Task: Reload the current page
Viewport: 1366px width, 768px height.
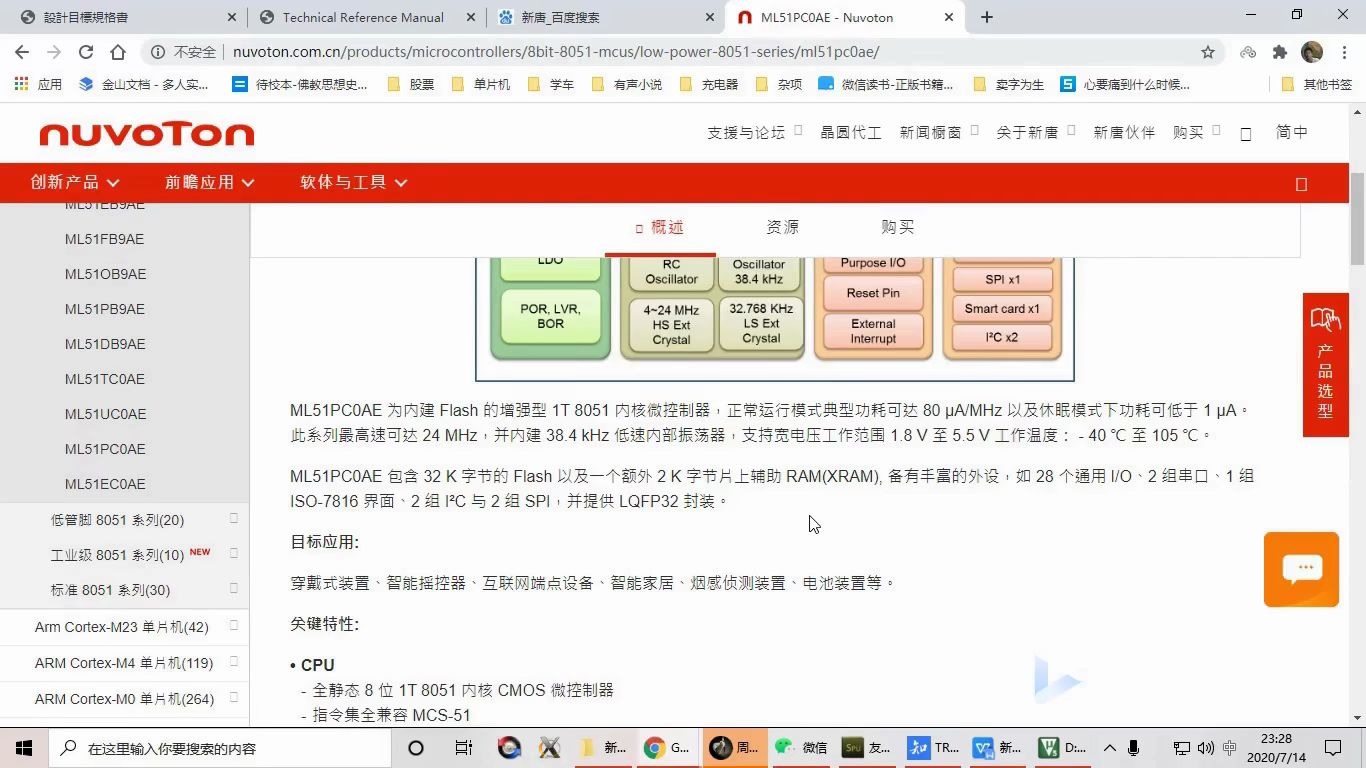Action: coord(86,52)
